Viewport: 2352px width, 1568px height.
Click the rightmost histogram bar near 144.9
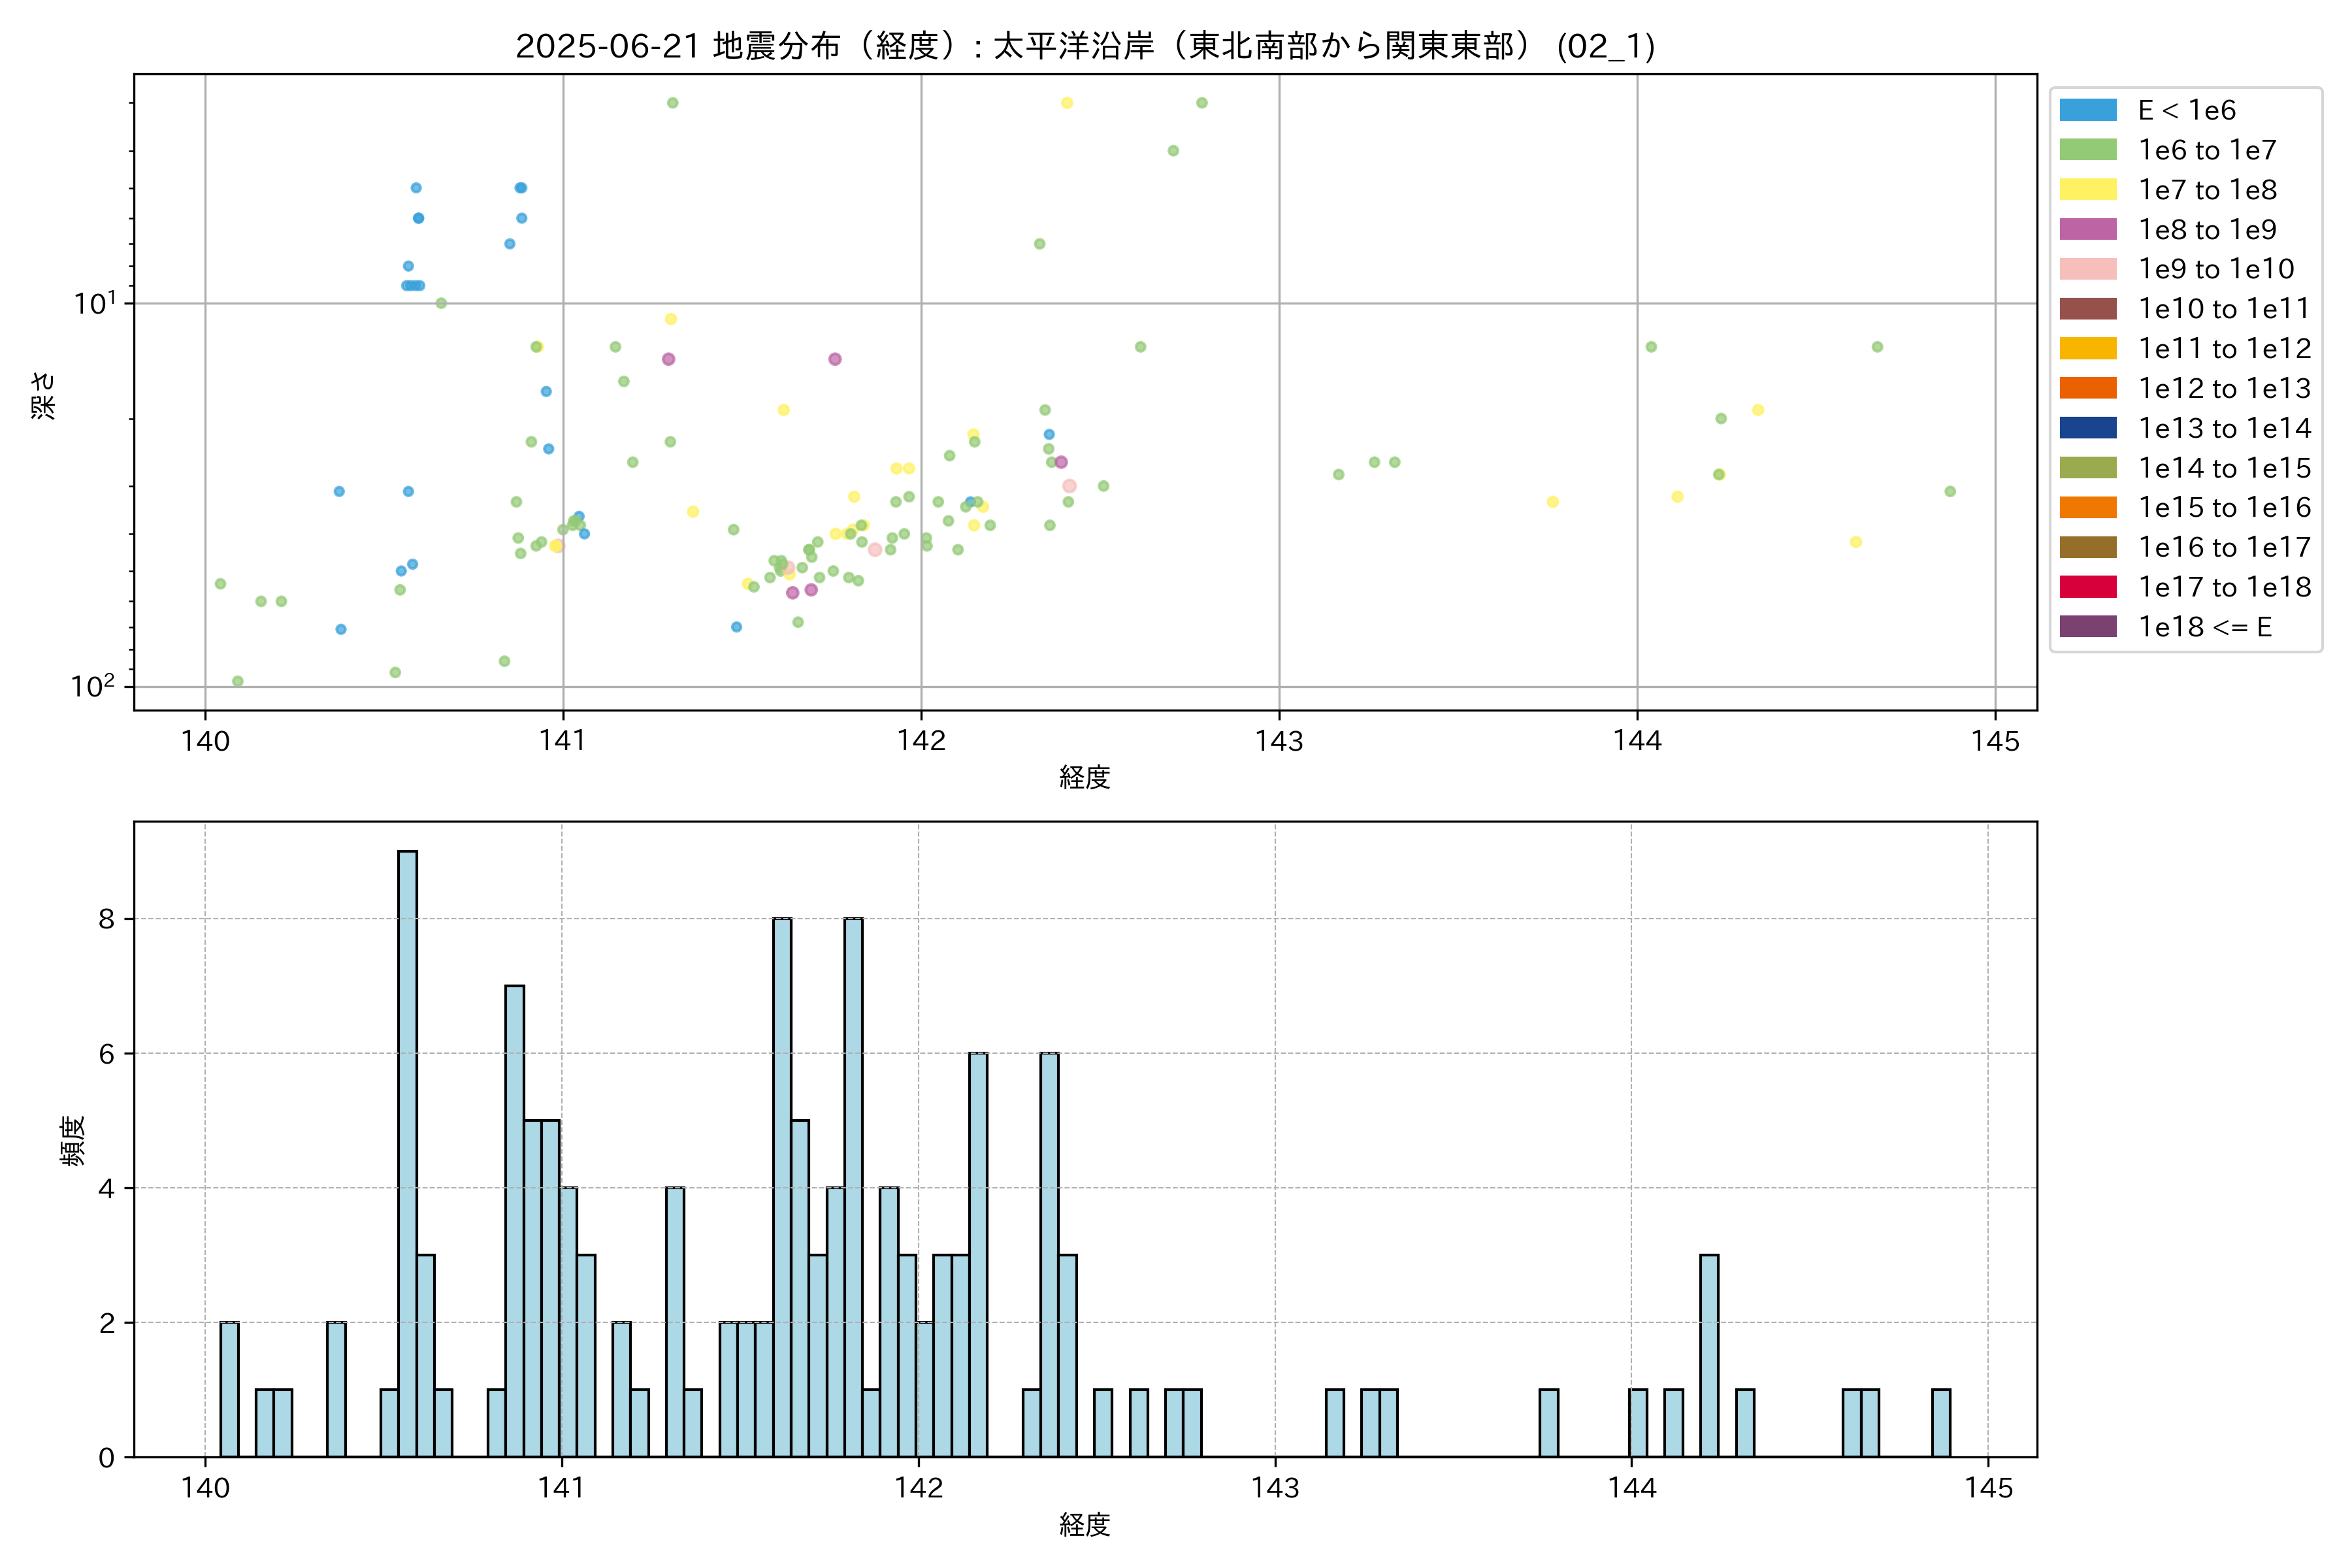(1941, 1422)
